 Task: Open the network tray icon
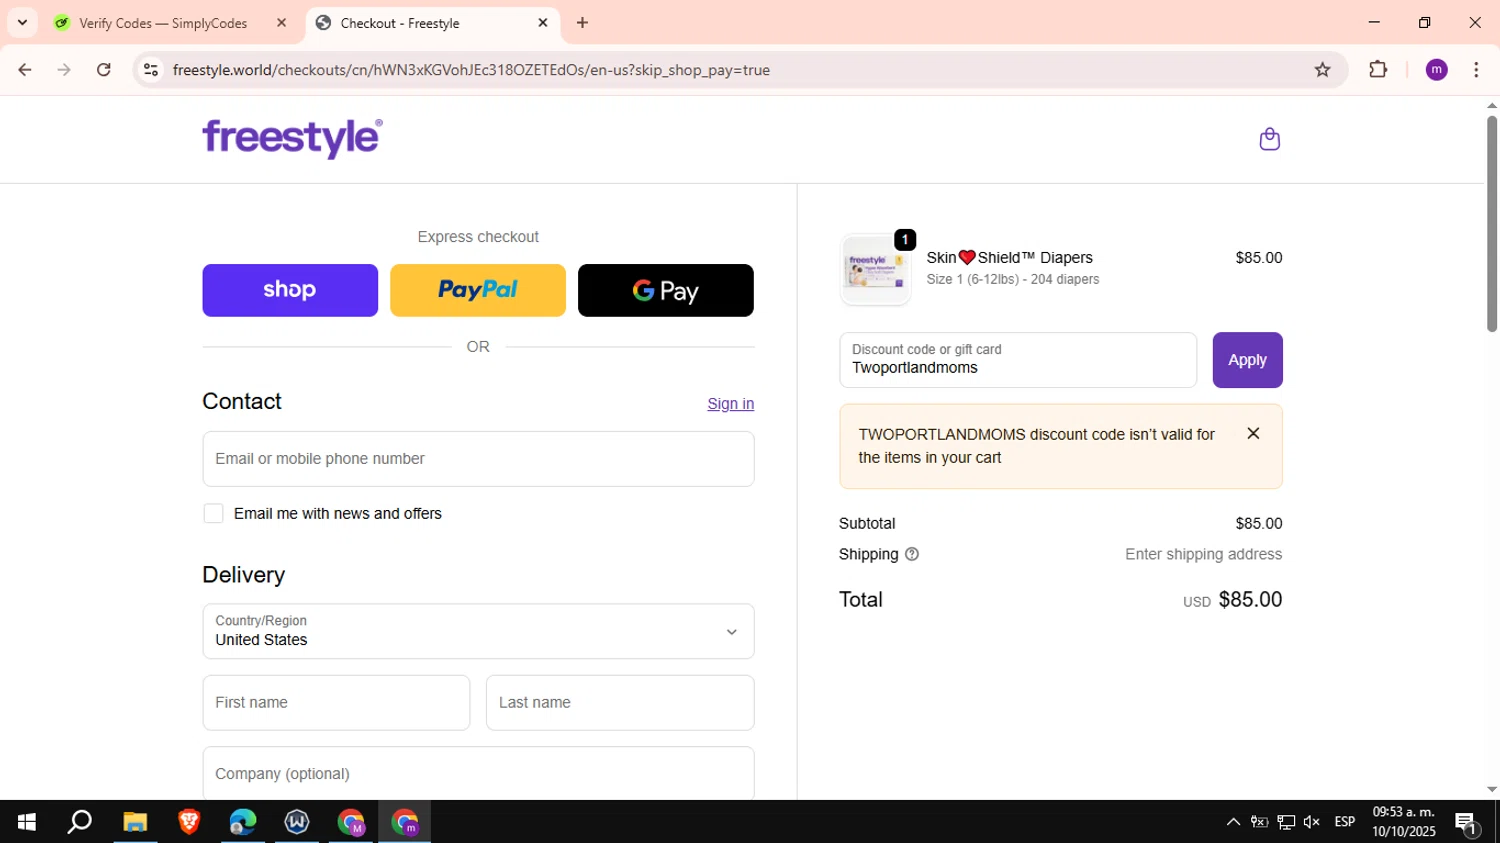click(x=1286, y=822)
